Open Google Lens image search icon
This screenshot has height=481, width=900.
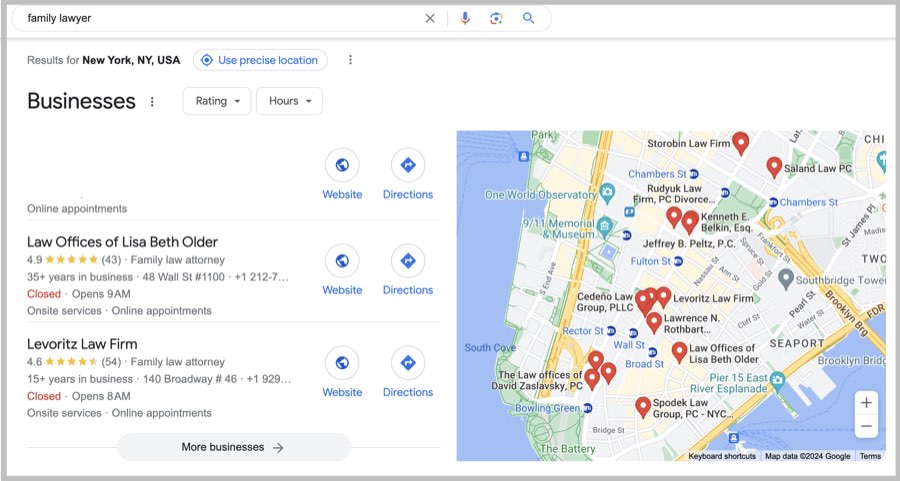click(x=496, y=18)
